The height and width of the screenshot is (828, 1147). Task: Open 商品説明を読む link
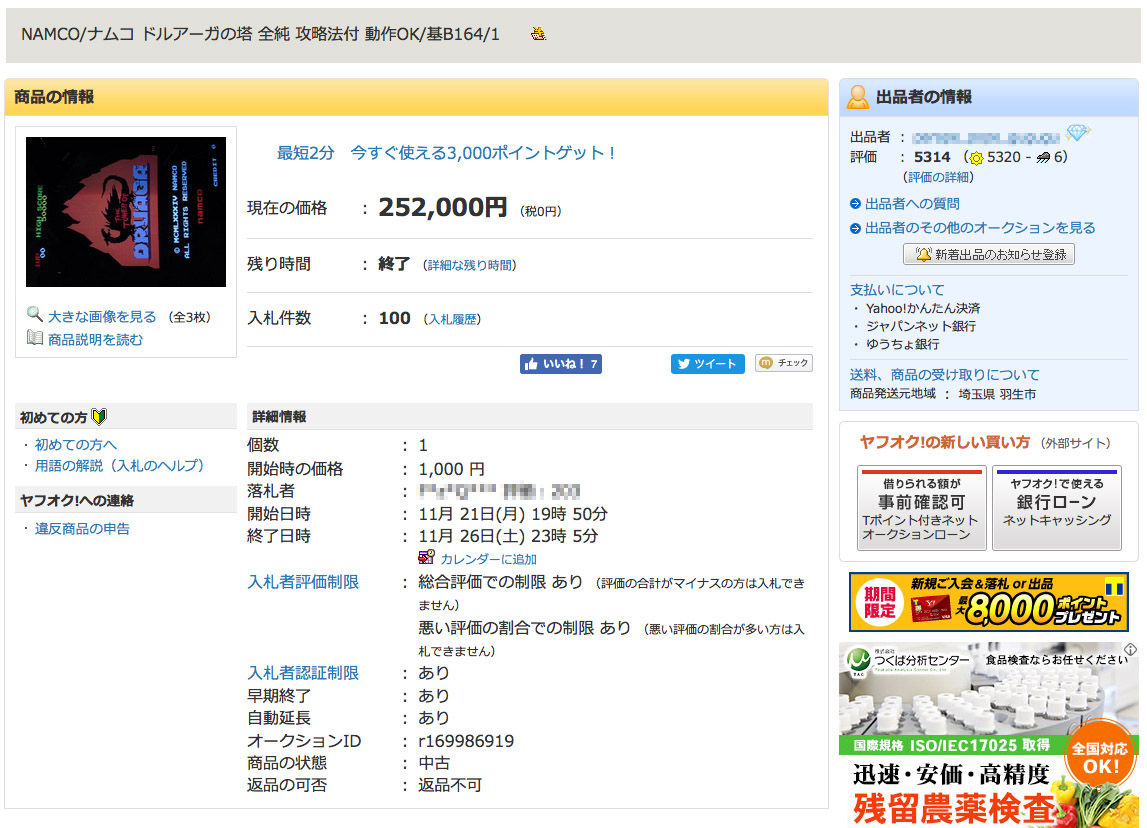[96, 339]
